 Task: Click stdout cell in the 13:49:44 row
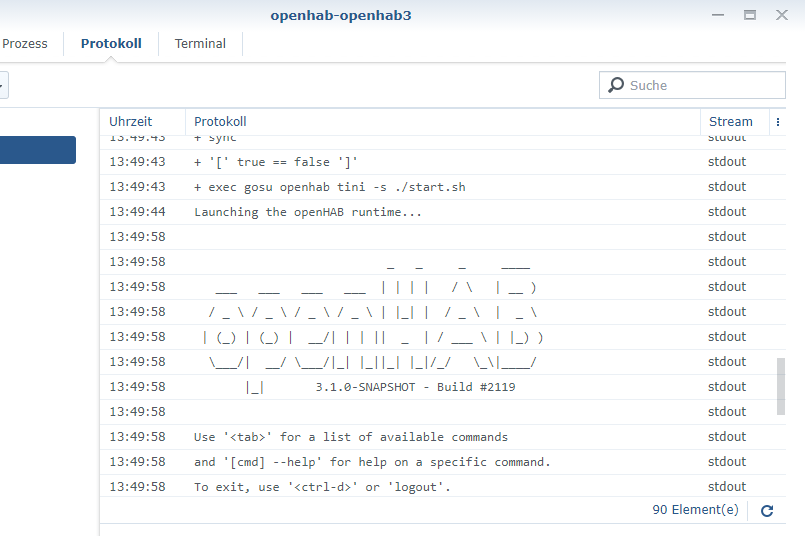[x=726, y=212]
